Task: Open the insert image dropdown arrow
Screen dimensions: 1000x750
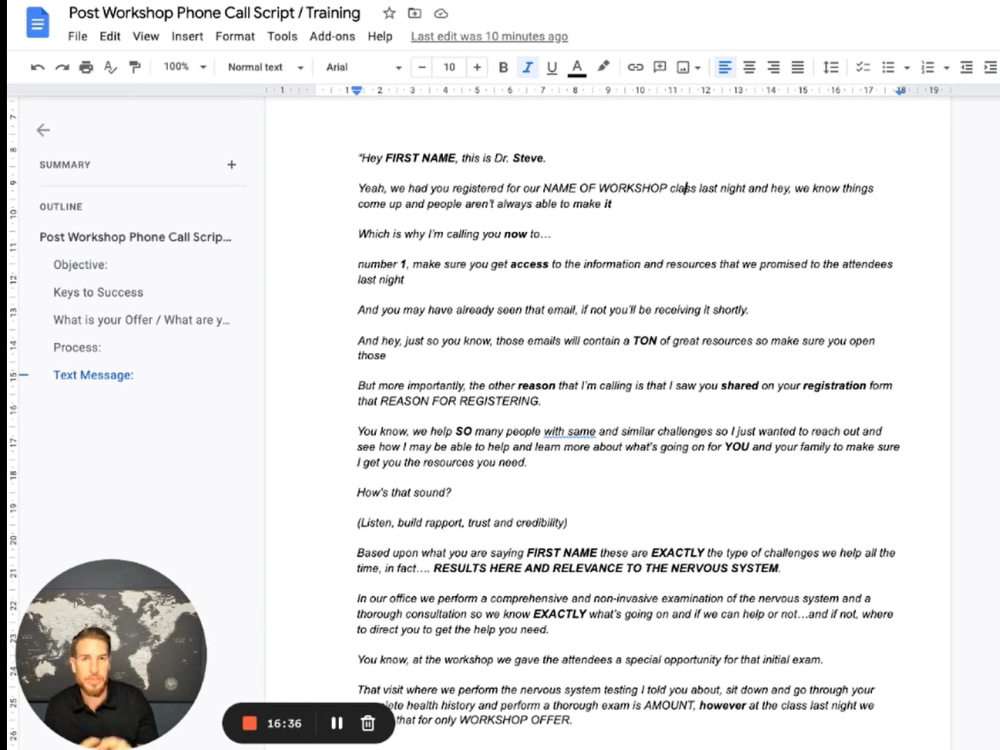Action: 698,68
